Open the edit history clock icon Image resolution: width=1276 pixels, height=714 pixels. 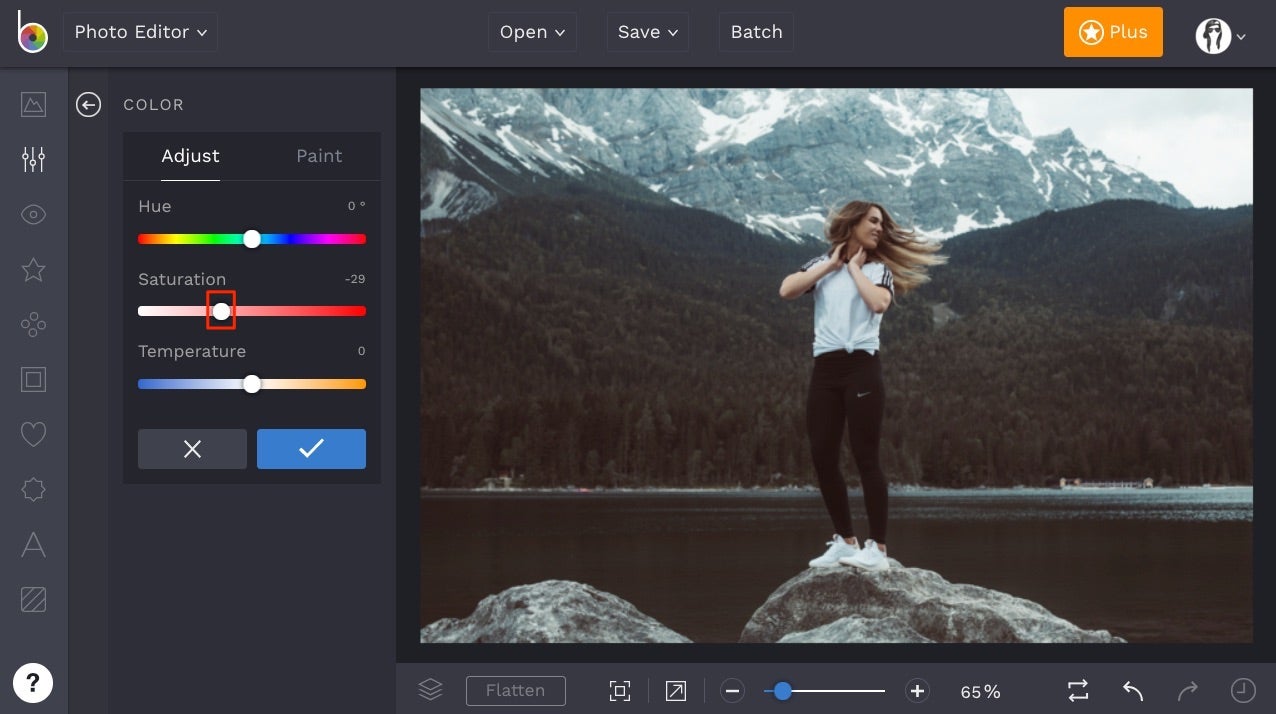click(1243, 690)
